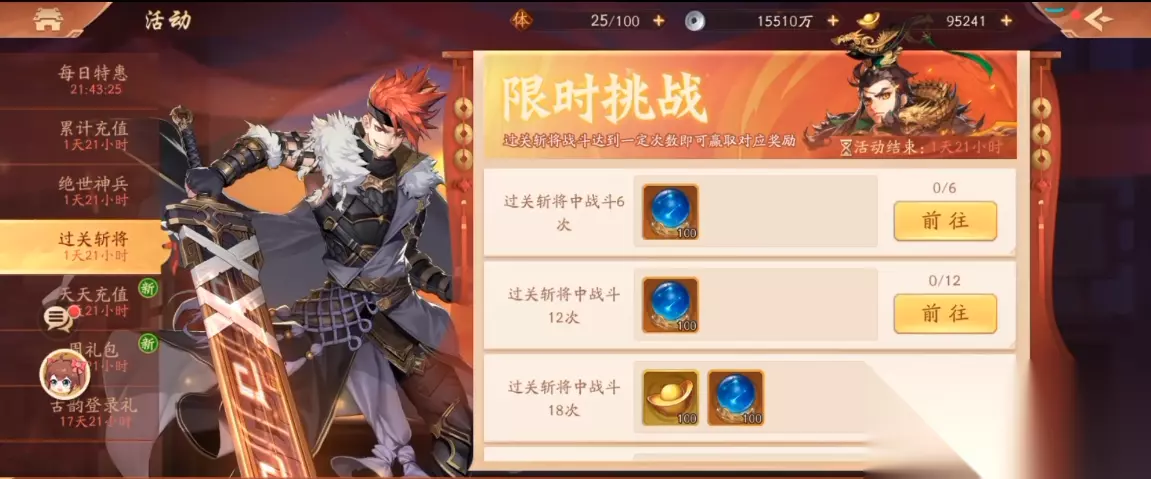
Task: Click the back arrow icon
Action: (1097, 20)
